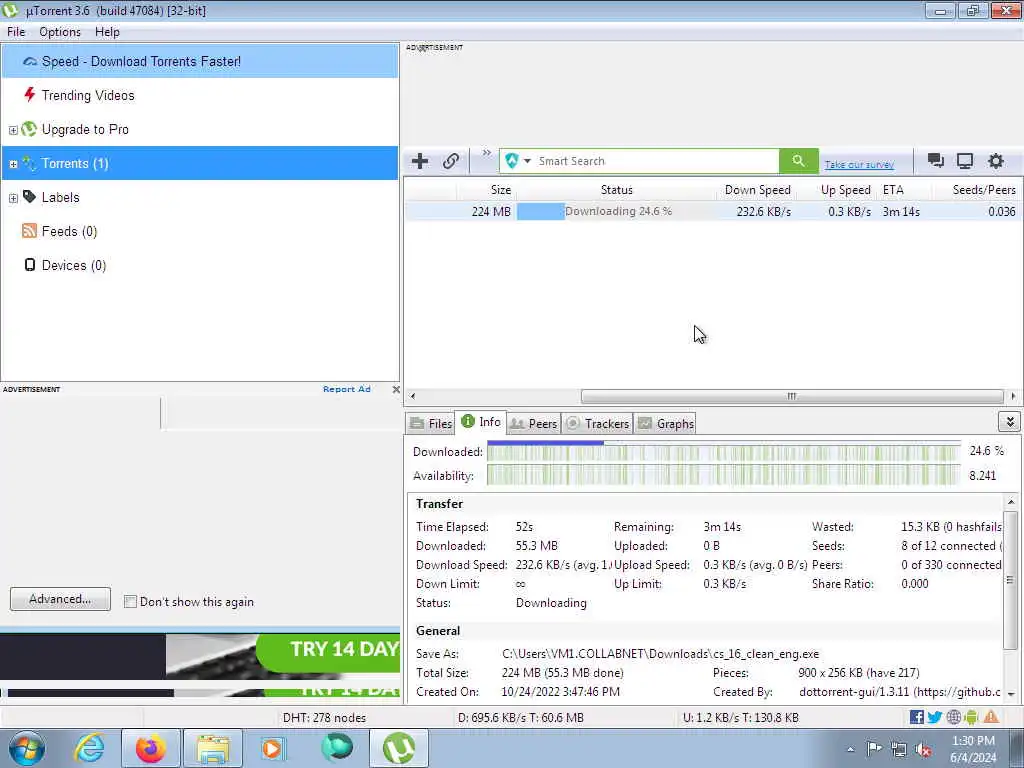Screen dimensions: 1024x768
Task: Click the Windows Start button
Action: coord(26,748)
